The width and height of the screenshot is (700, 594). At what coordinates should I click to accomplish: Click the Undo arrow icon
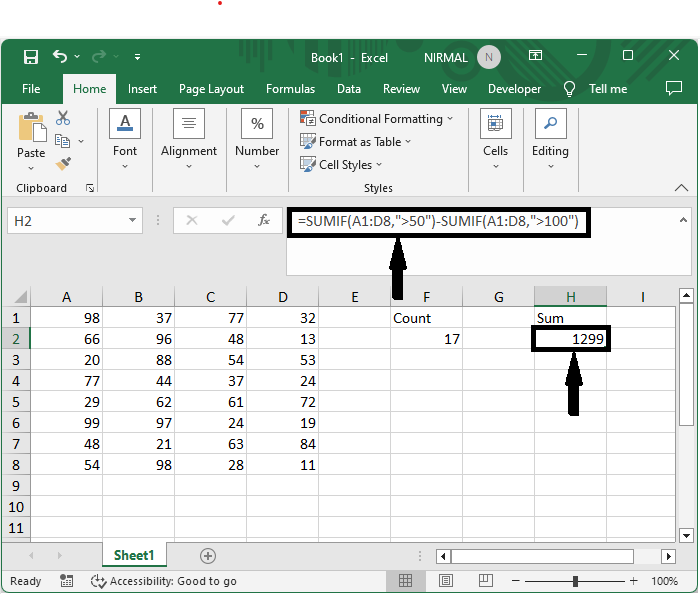[x=60, y=56]
